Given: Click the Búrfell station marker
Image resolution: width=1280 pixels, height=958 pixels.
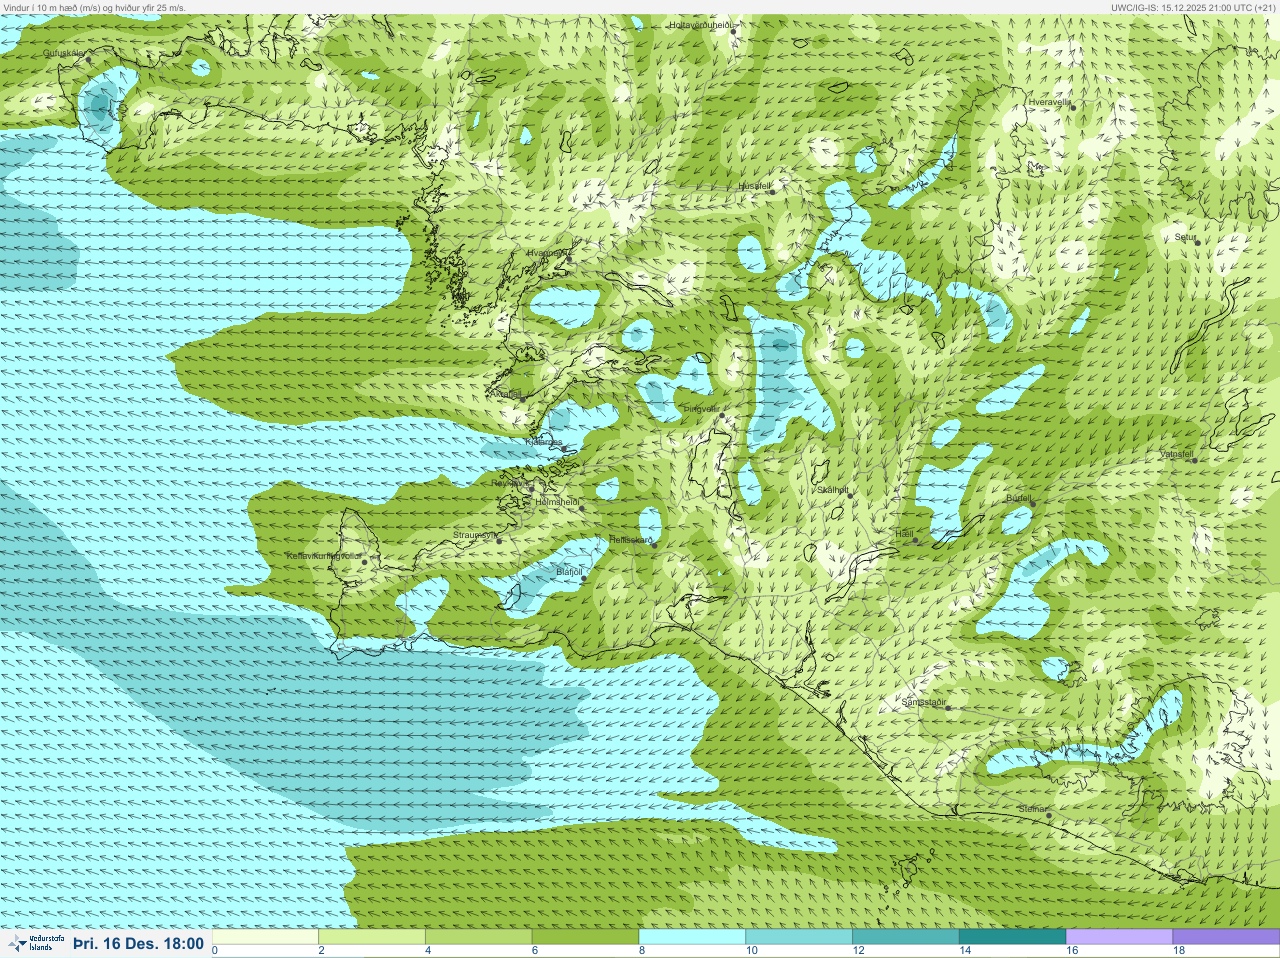Looking at the screenshot, I should click(1033, 503).
